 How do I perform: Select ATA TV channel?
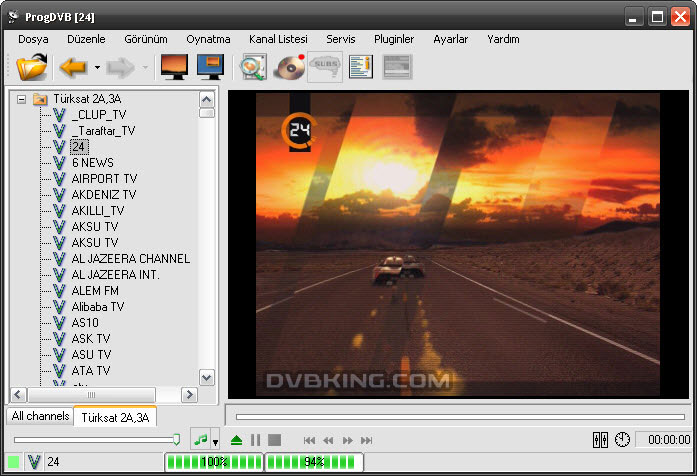click(91, 371)
